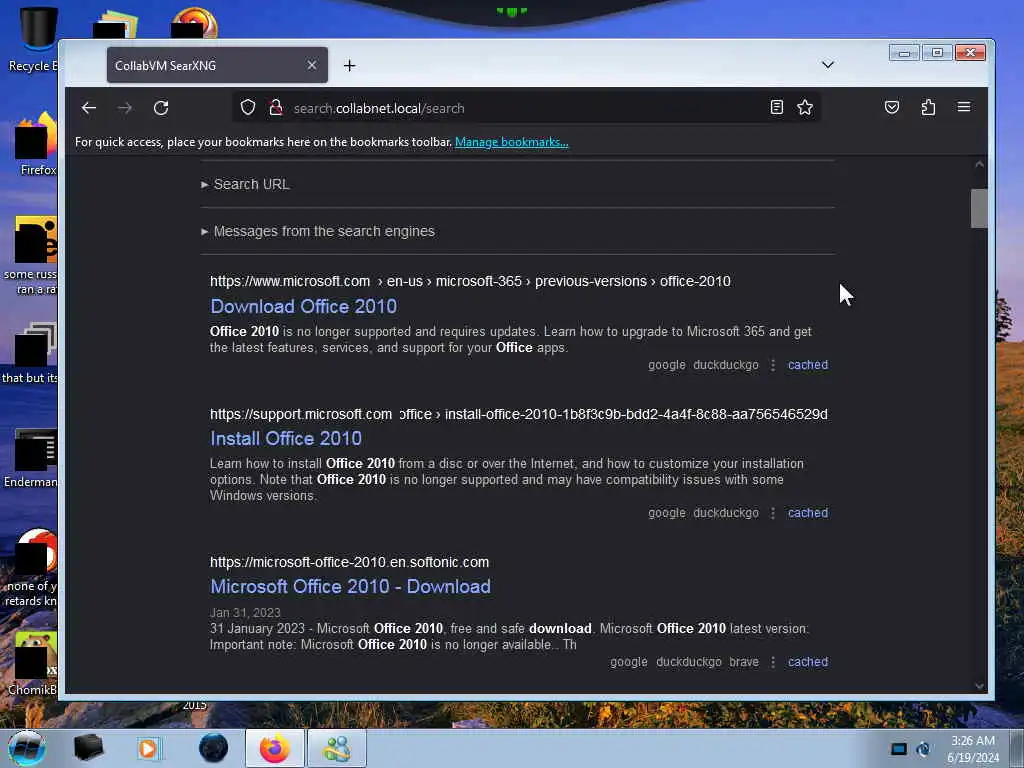Open a new tab with plus button
Image resolution: width=1024 pixels, height=768 pixels.
coord(349,65)
